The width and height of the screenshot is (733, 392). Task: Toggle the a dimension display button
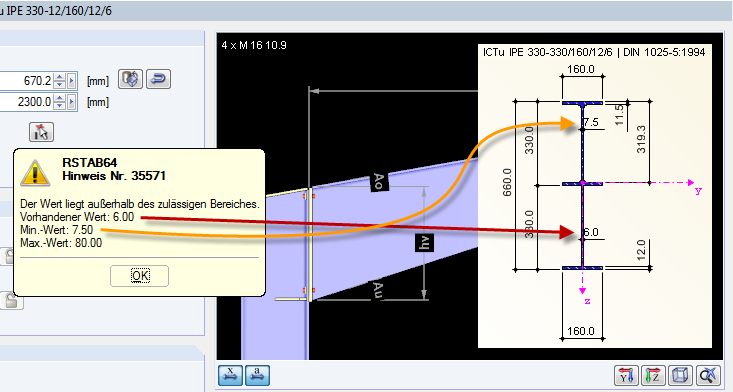(257, 375)
